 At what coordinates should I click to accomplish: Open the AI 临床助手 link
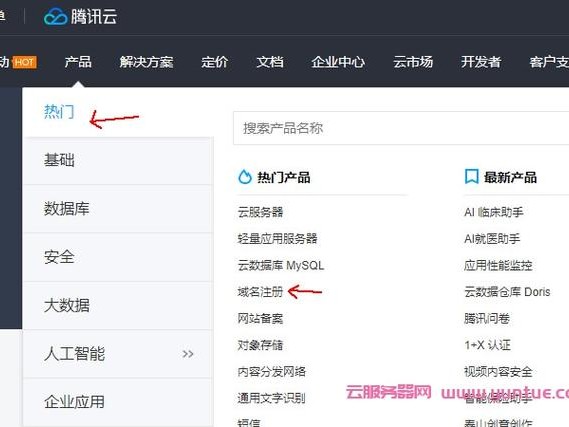[494, 212]
